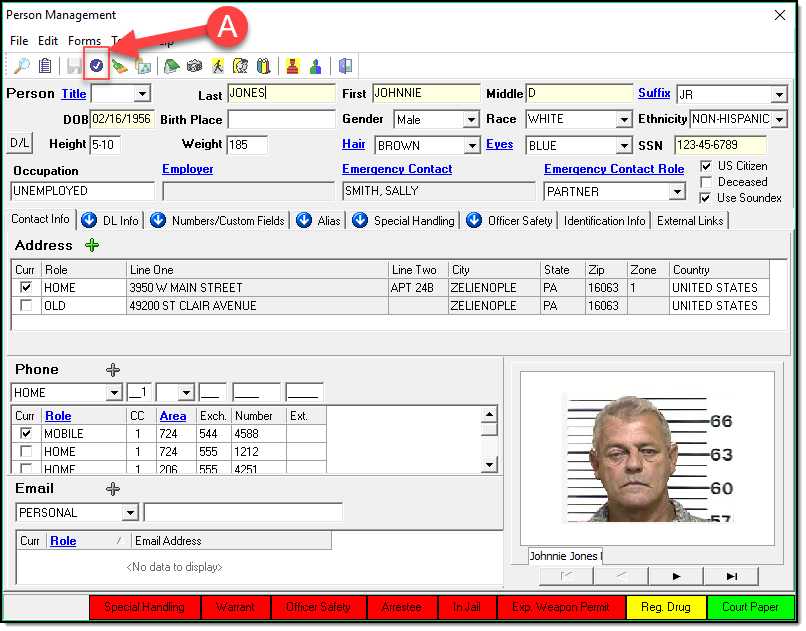Click the blue checkmark toolbar icon
Image resolution: width=806 pixels, height=631 pixels.
click(x=97, y=66)
